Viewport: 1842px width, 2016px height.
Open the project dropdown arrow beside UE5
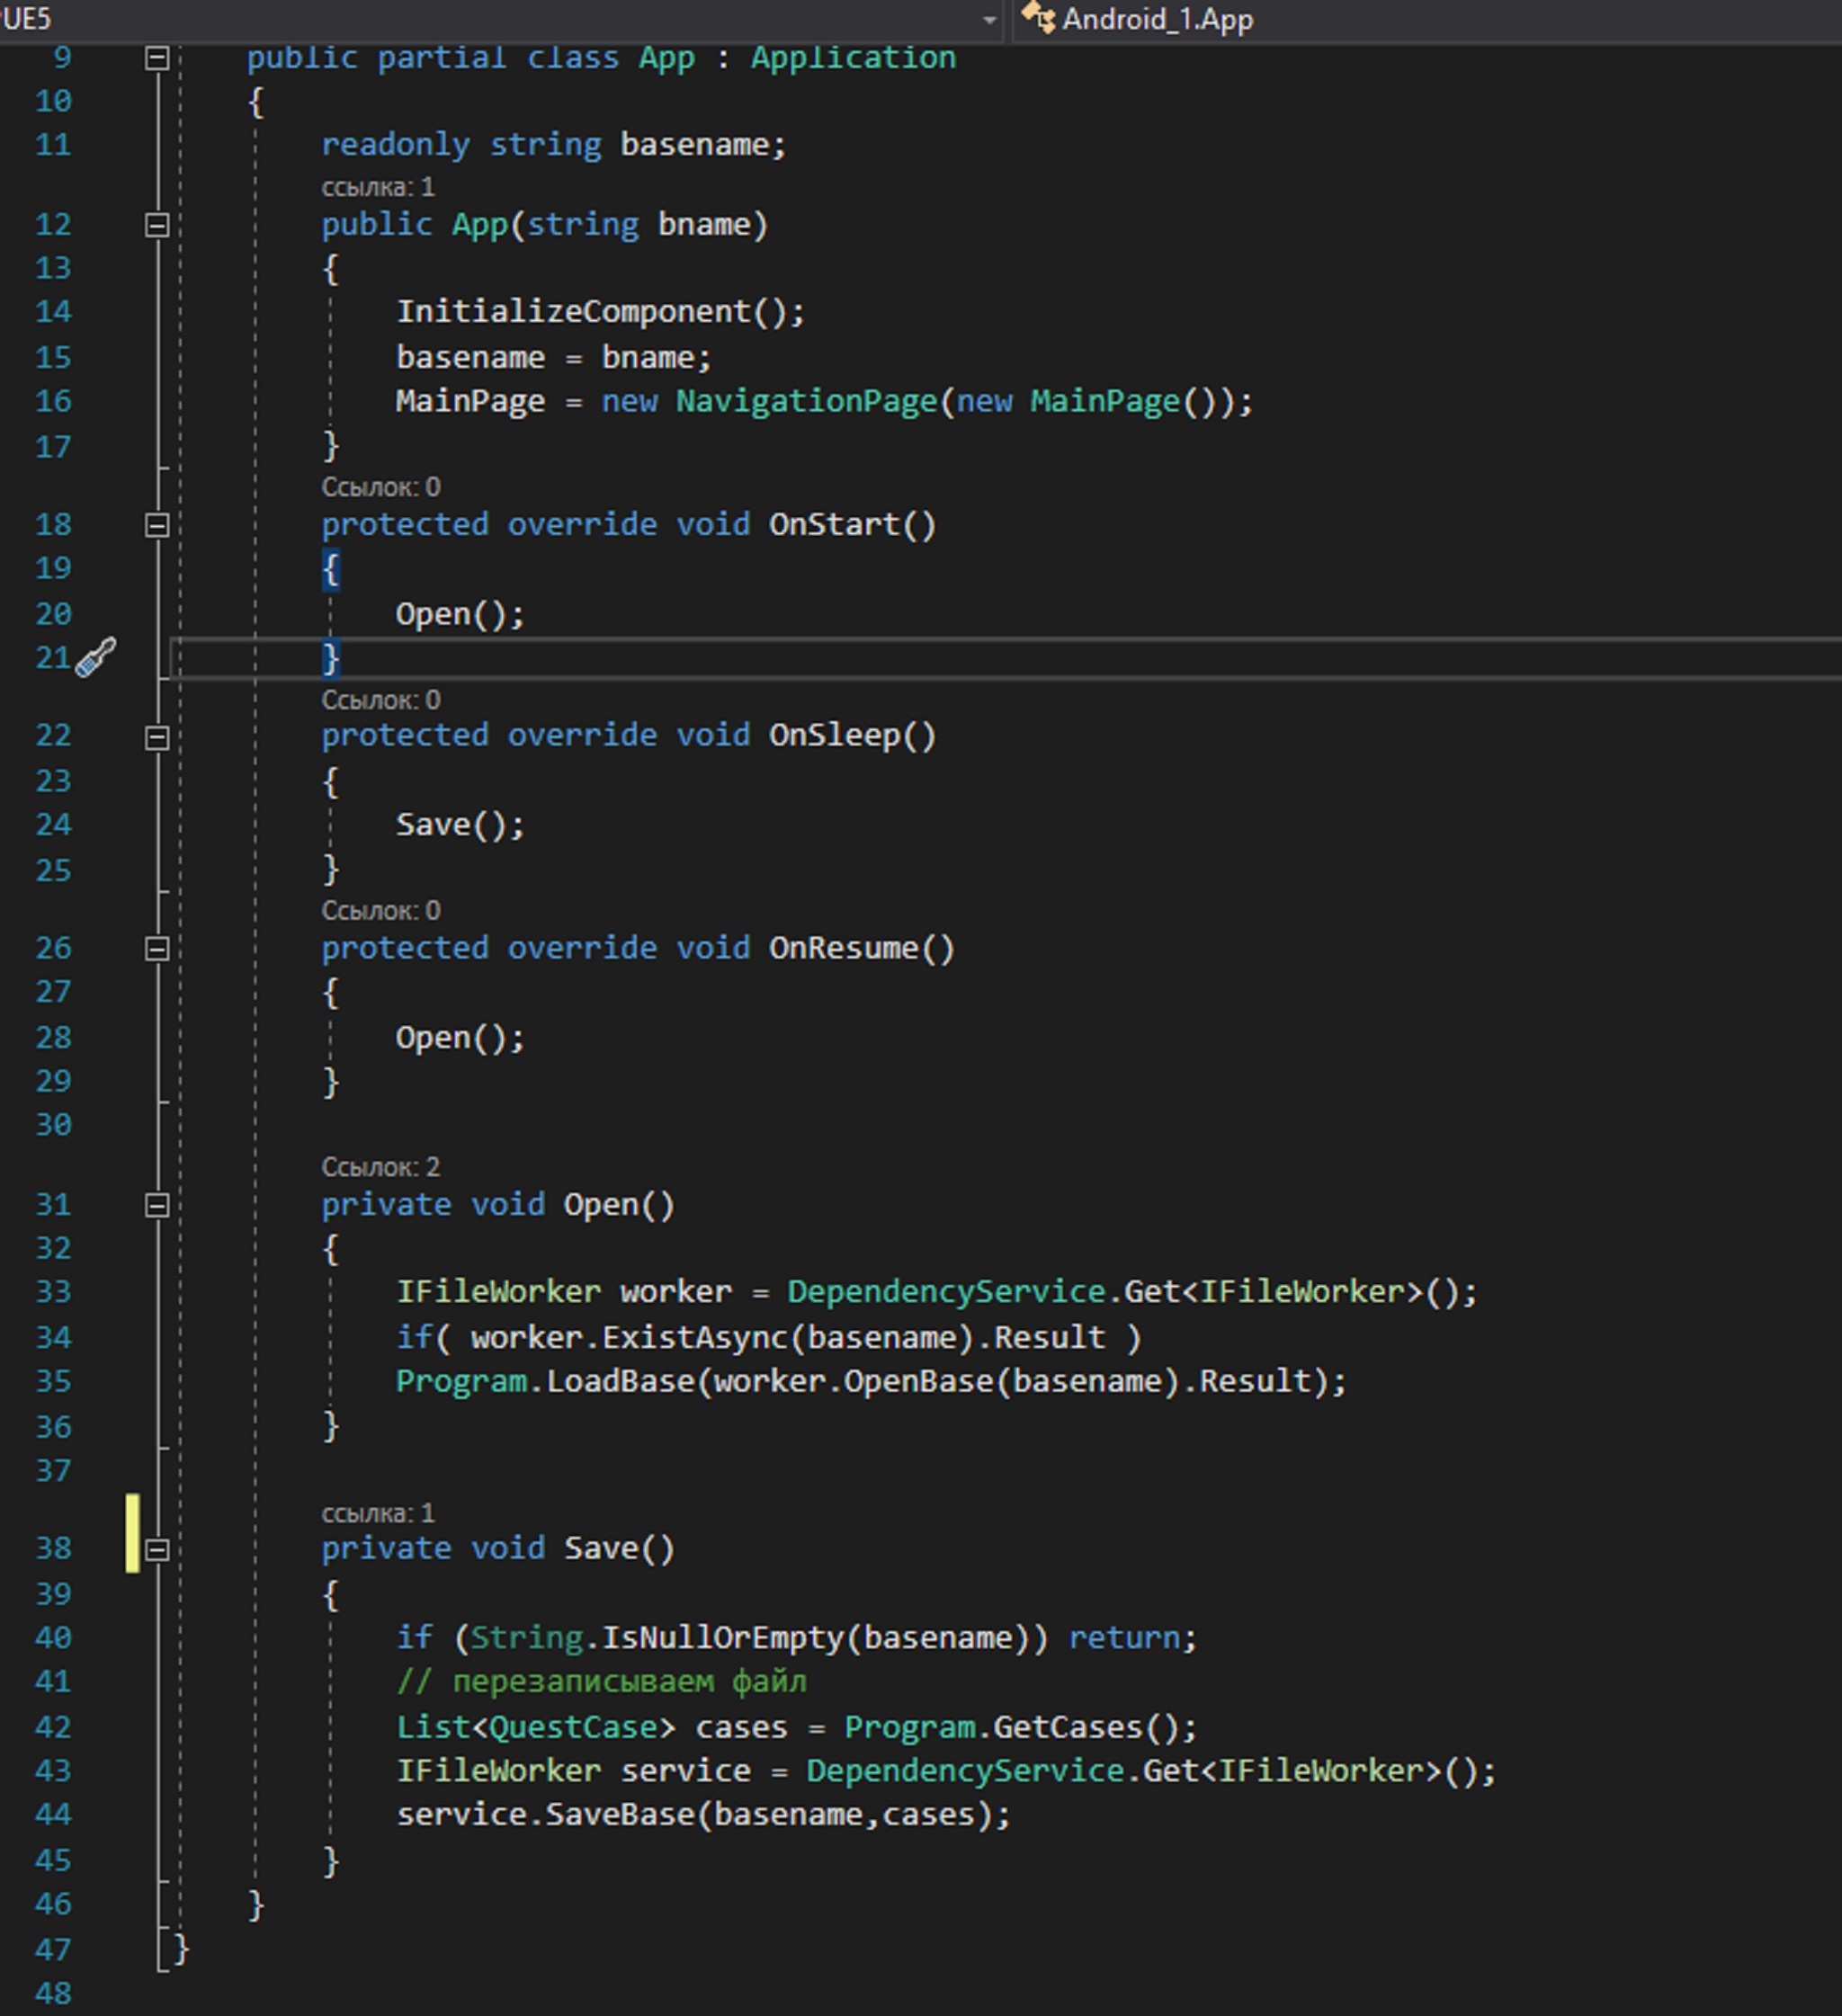point(989,20)
